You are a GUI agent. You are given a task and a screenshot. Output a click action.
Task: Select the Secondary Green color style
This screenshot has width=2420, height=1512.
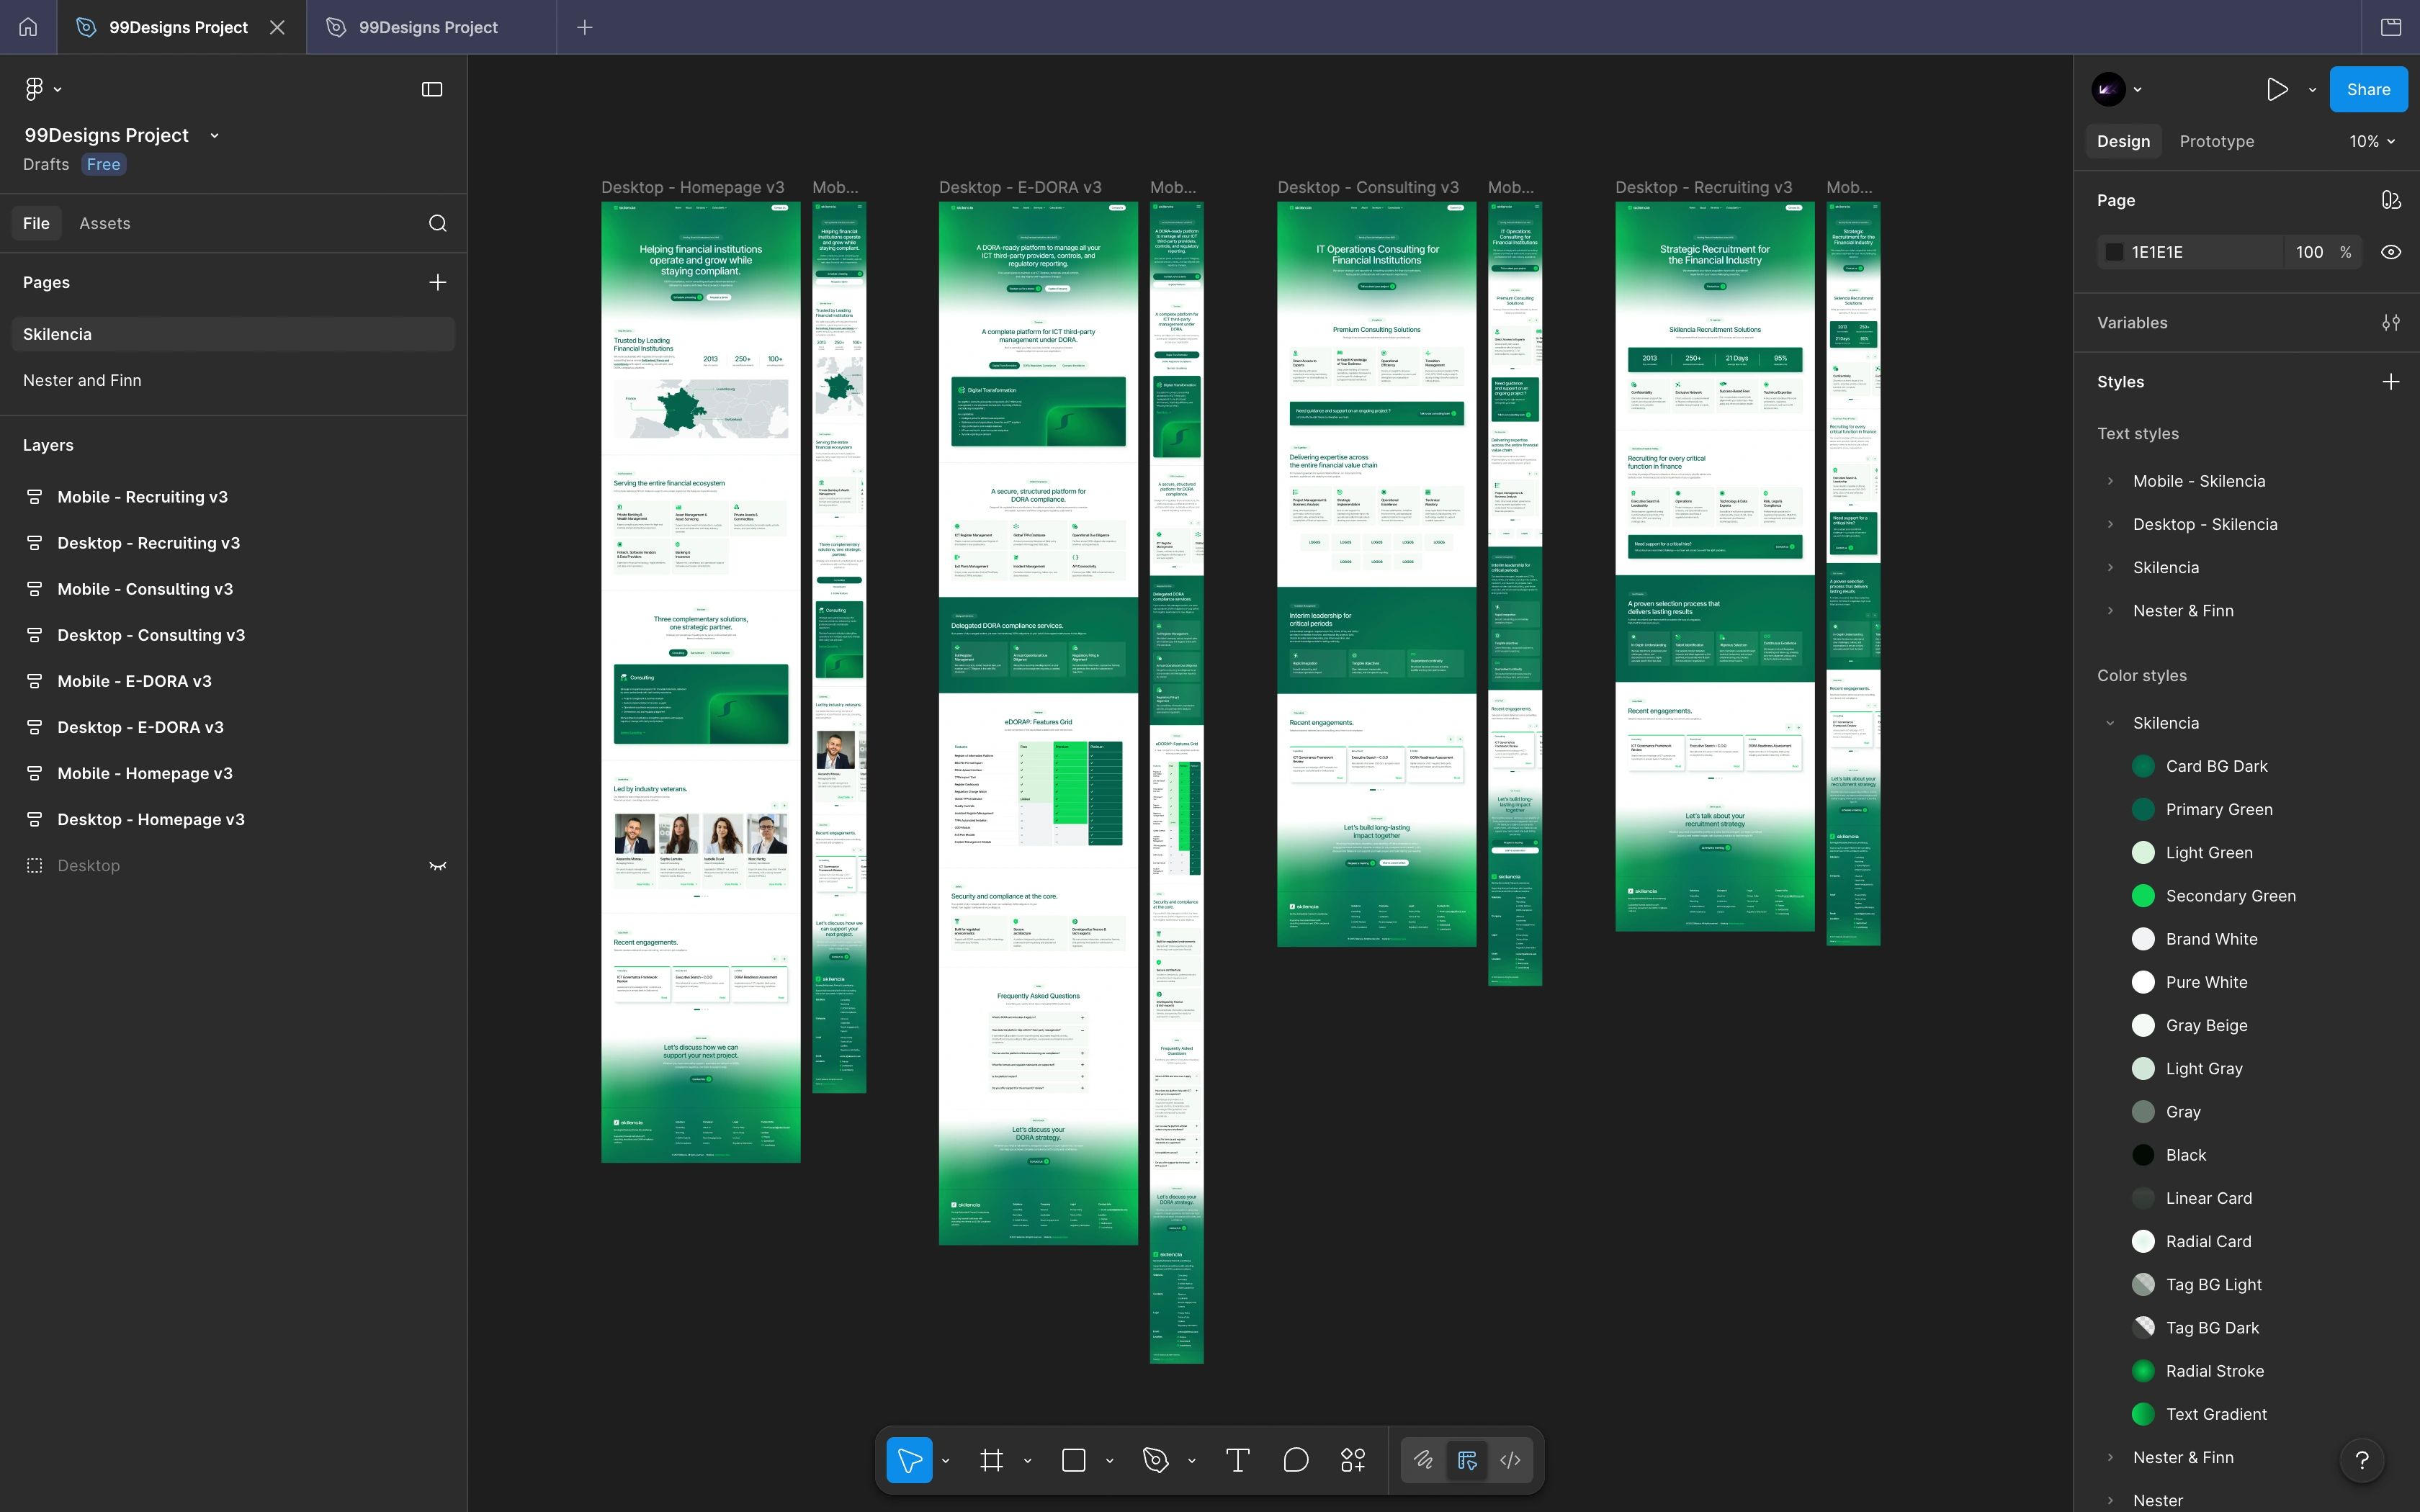(2230, 896)
